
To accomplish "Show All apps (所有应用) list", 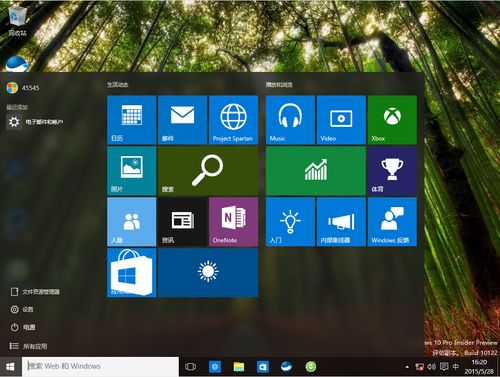I will point(28,346).
